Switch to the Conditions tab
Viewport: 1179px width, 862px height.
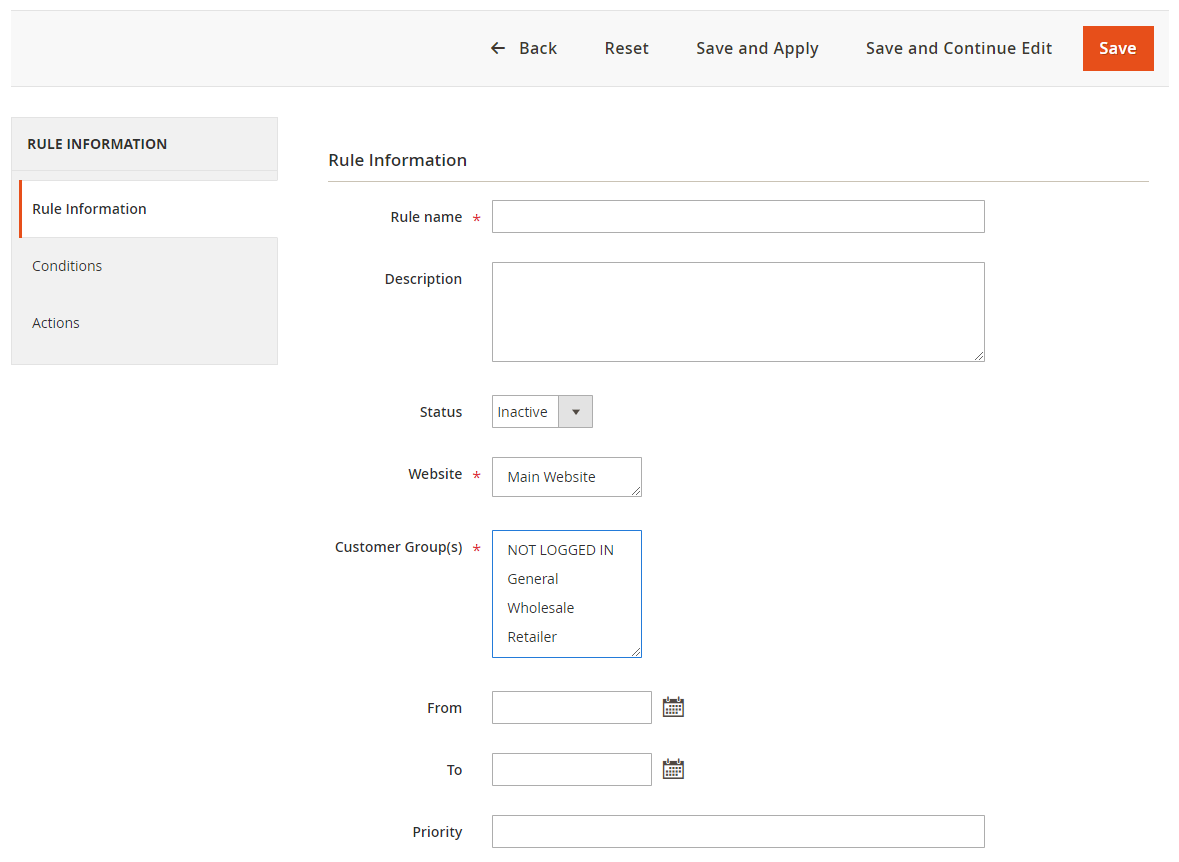pos(67,266)
